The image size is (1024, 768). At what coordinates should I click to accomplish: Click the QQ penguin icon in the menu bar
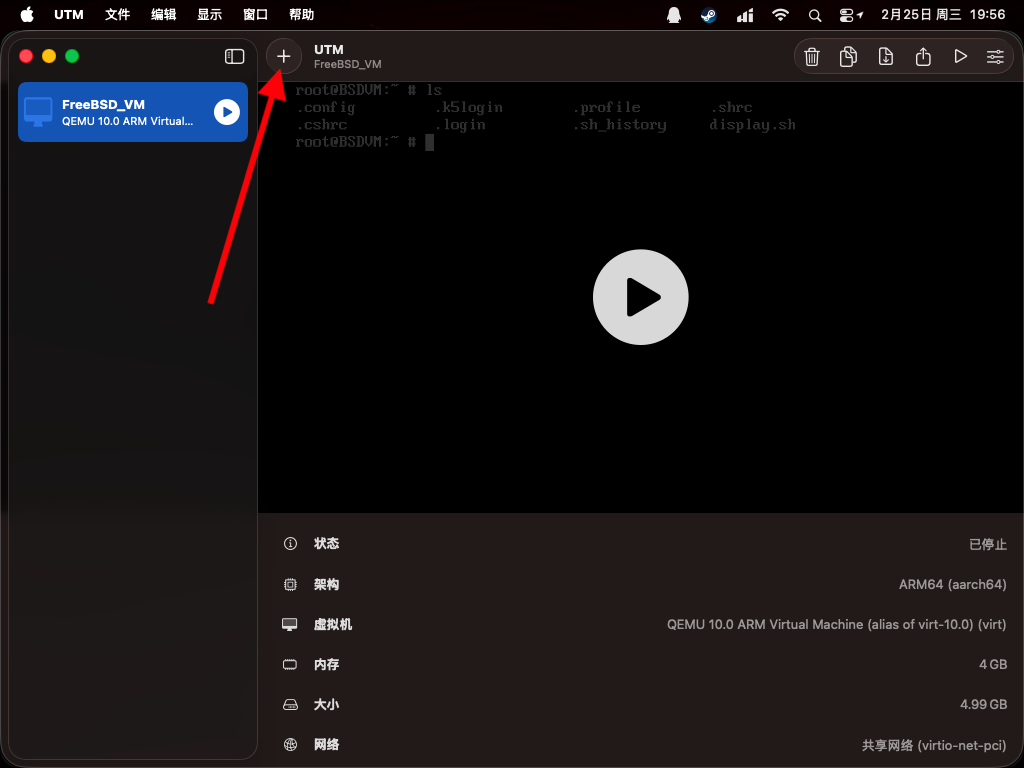pos(674,14)
